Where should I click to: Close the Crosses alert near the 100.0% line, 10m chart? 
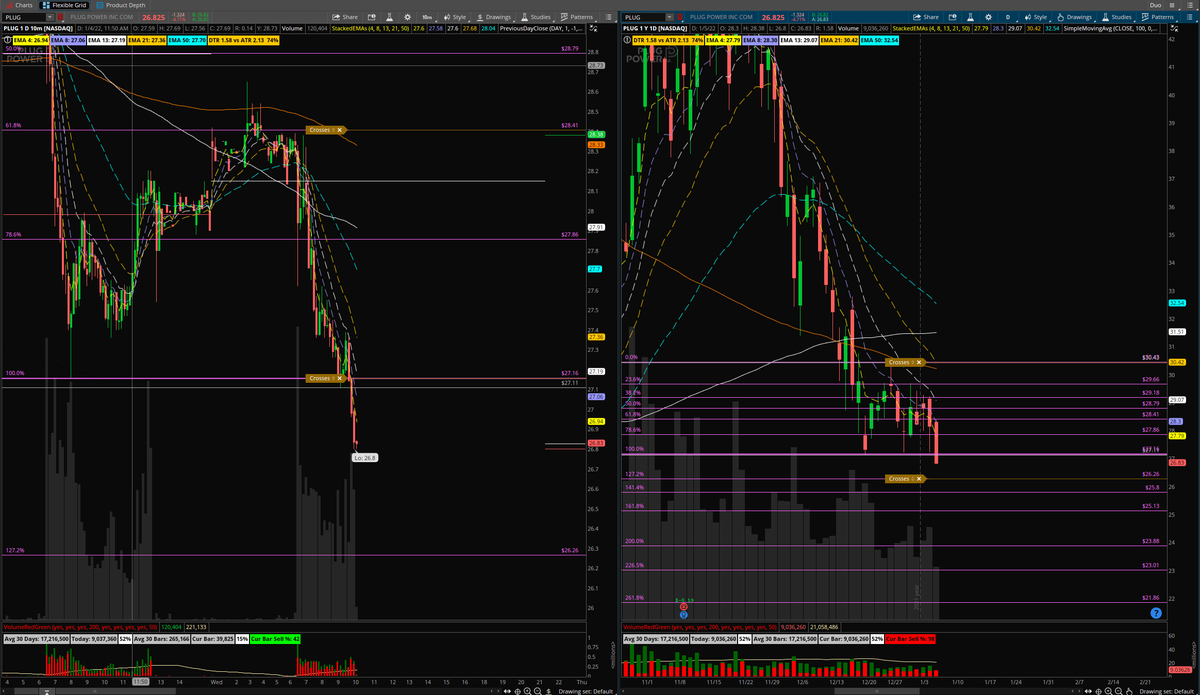(340, 378)
